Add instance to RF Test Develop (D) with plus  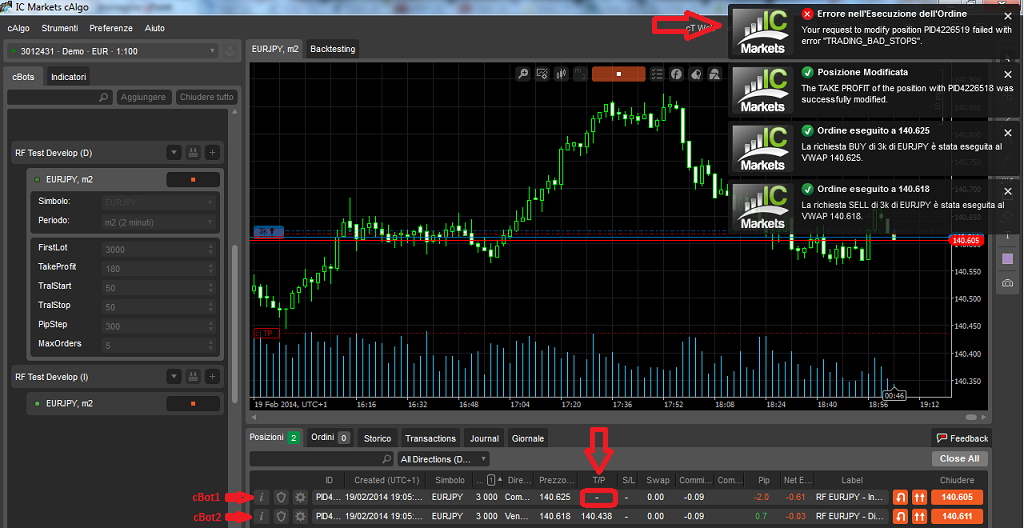[212, 153]
